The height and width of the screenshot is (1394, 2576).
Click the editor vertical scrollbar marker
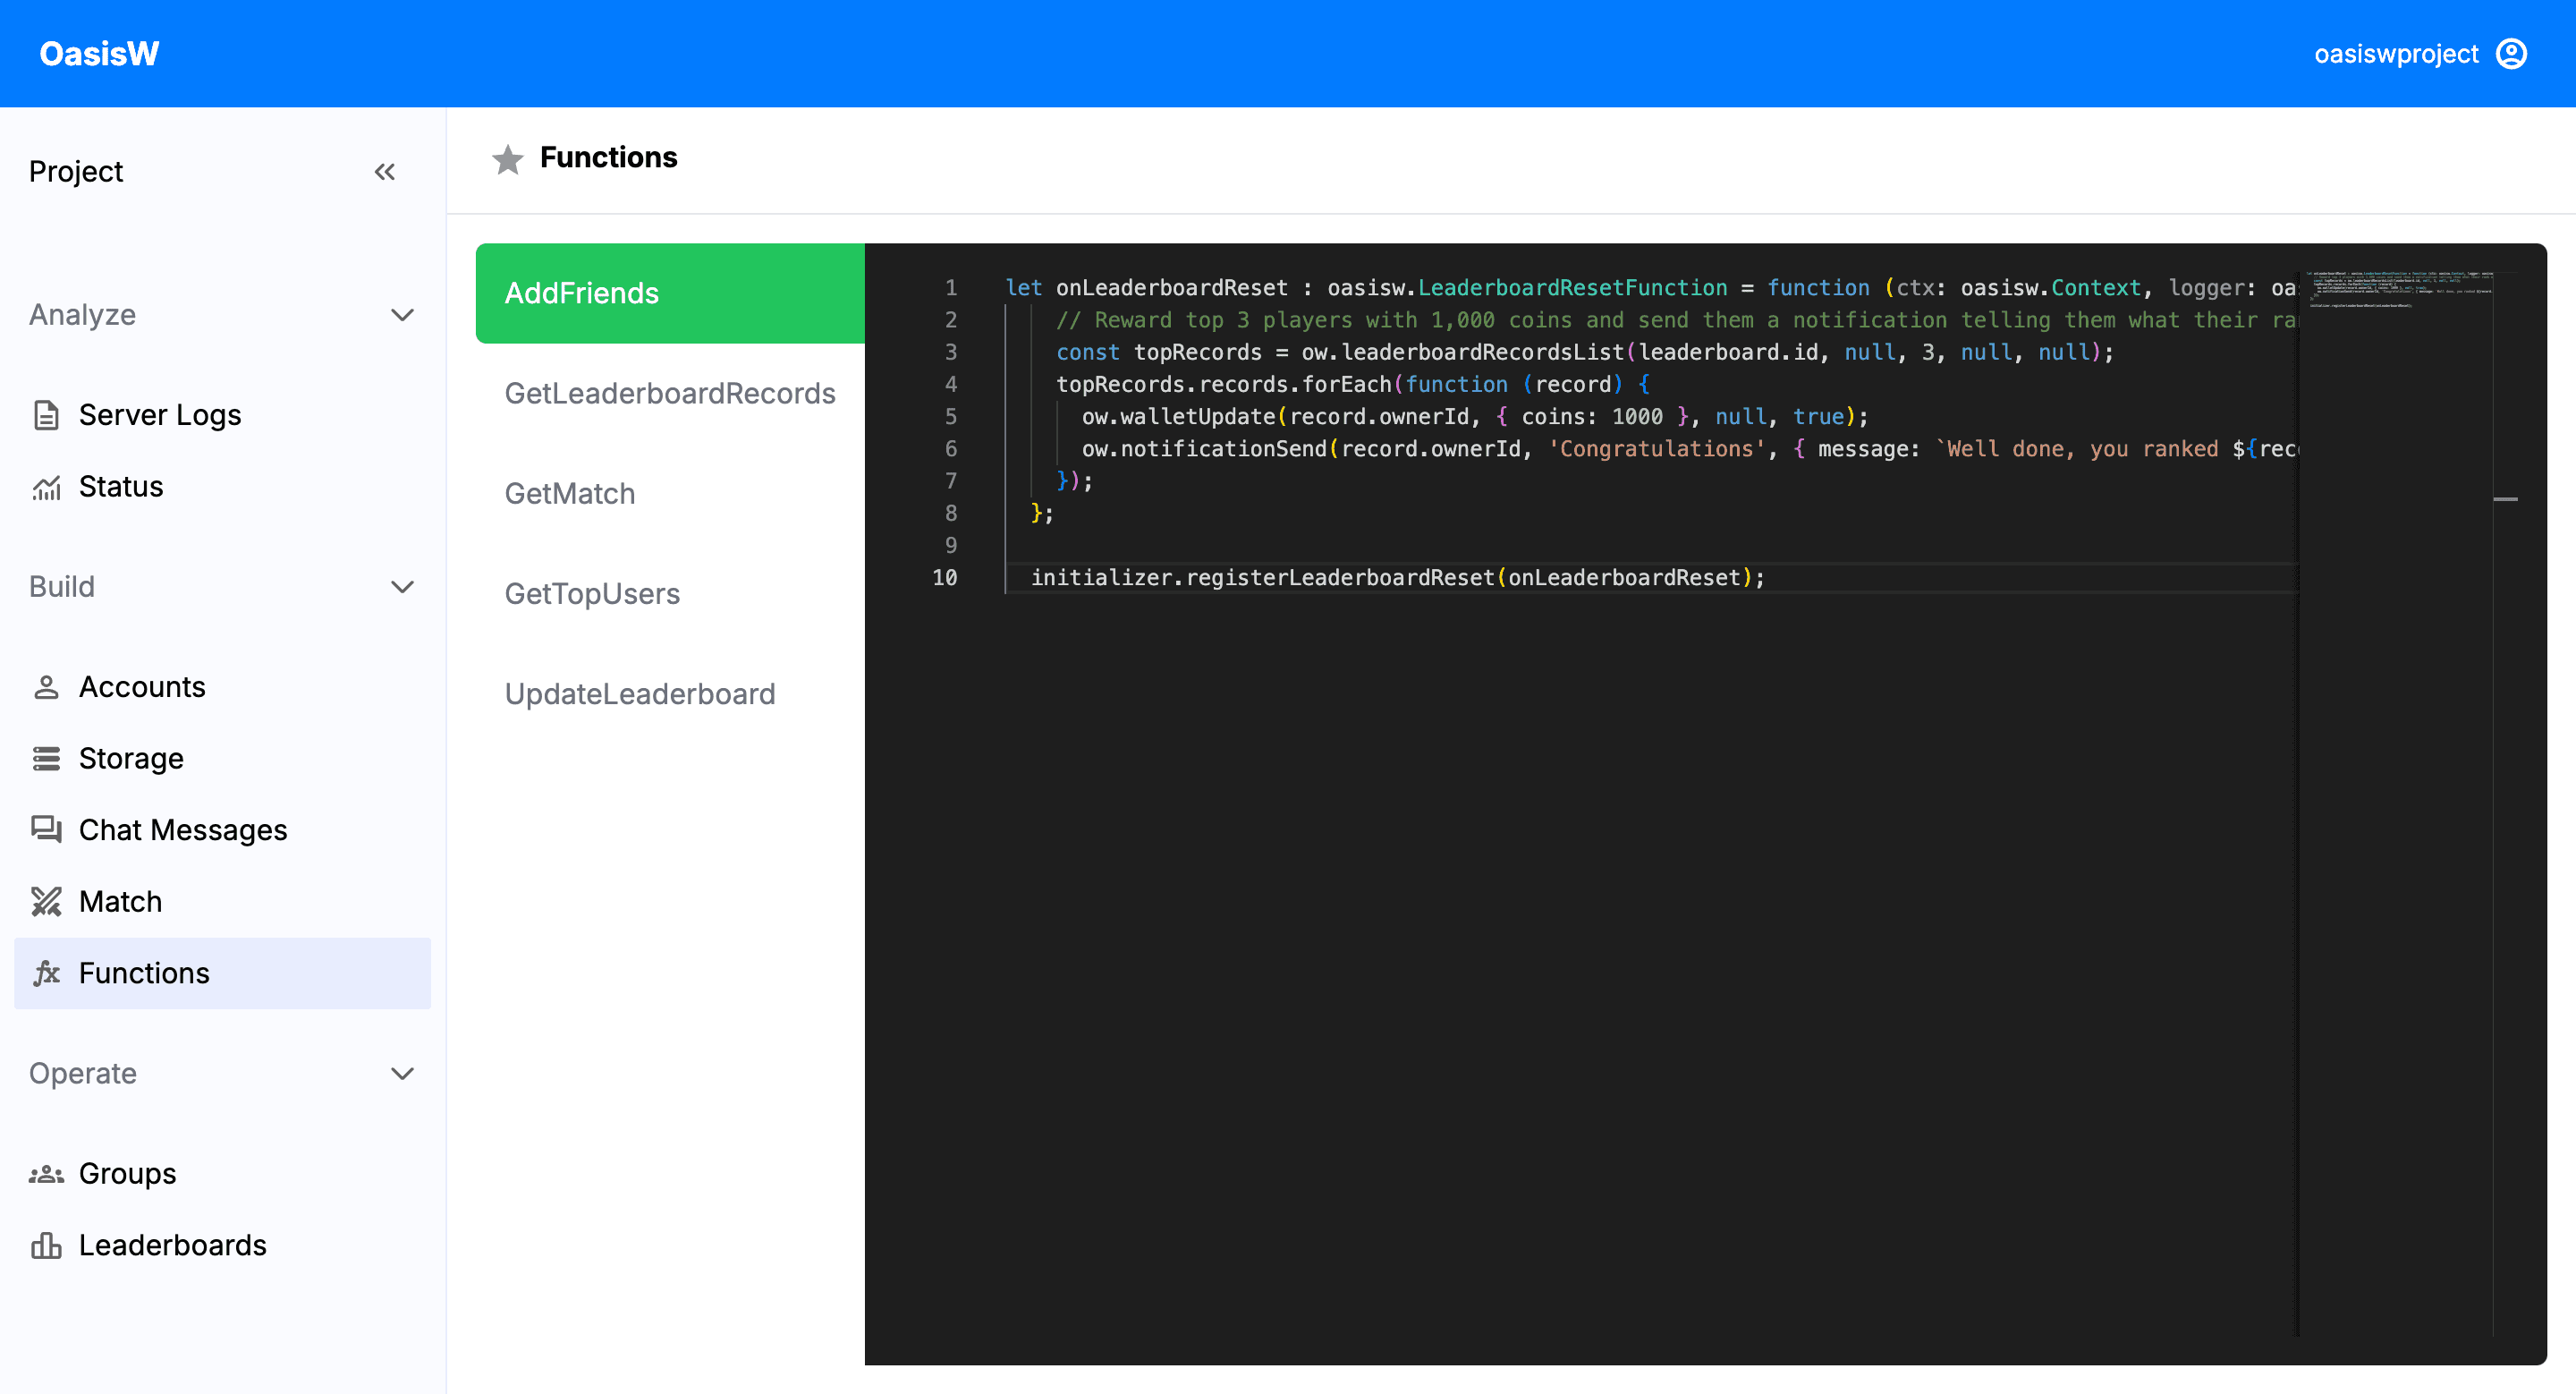(2505, 498)
